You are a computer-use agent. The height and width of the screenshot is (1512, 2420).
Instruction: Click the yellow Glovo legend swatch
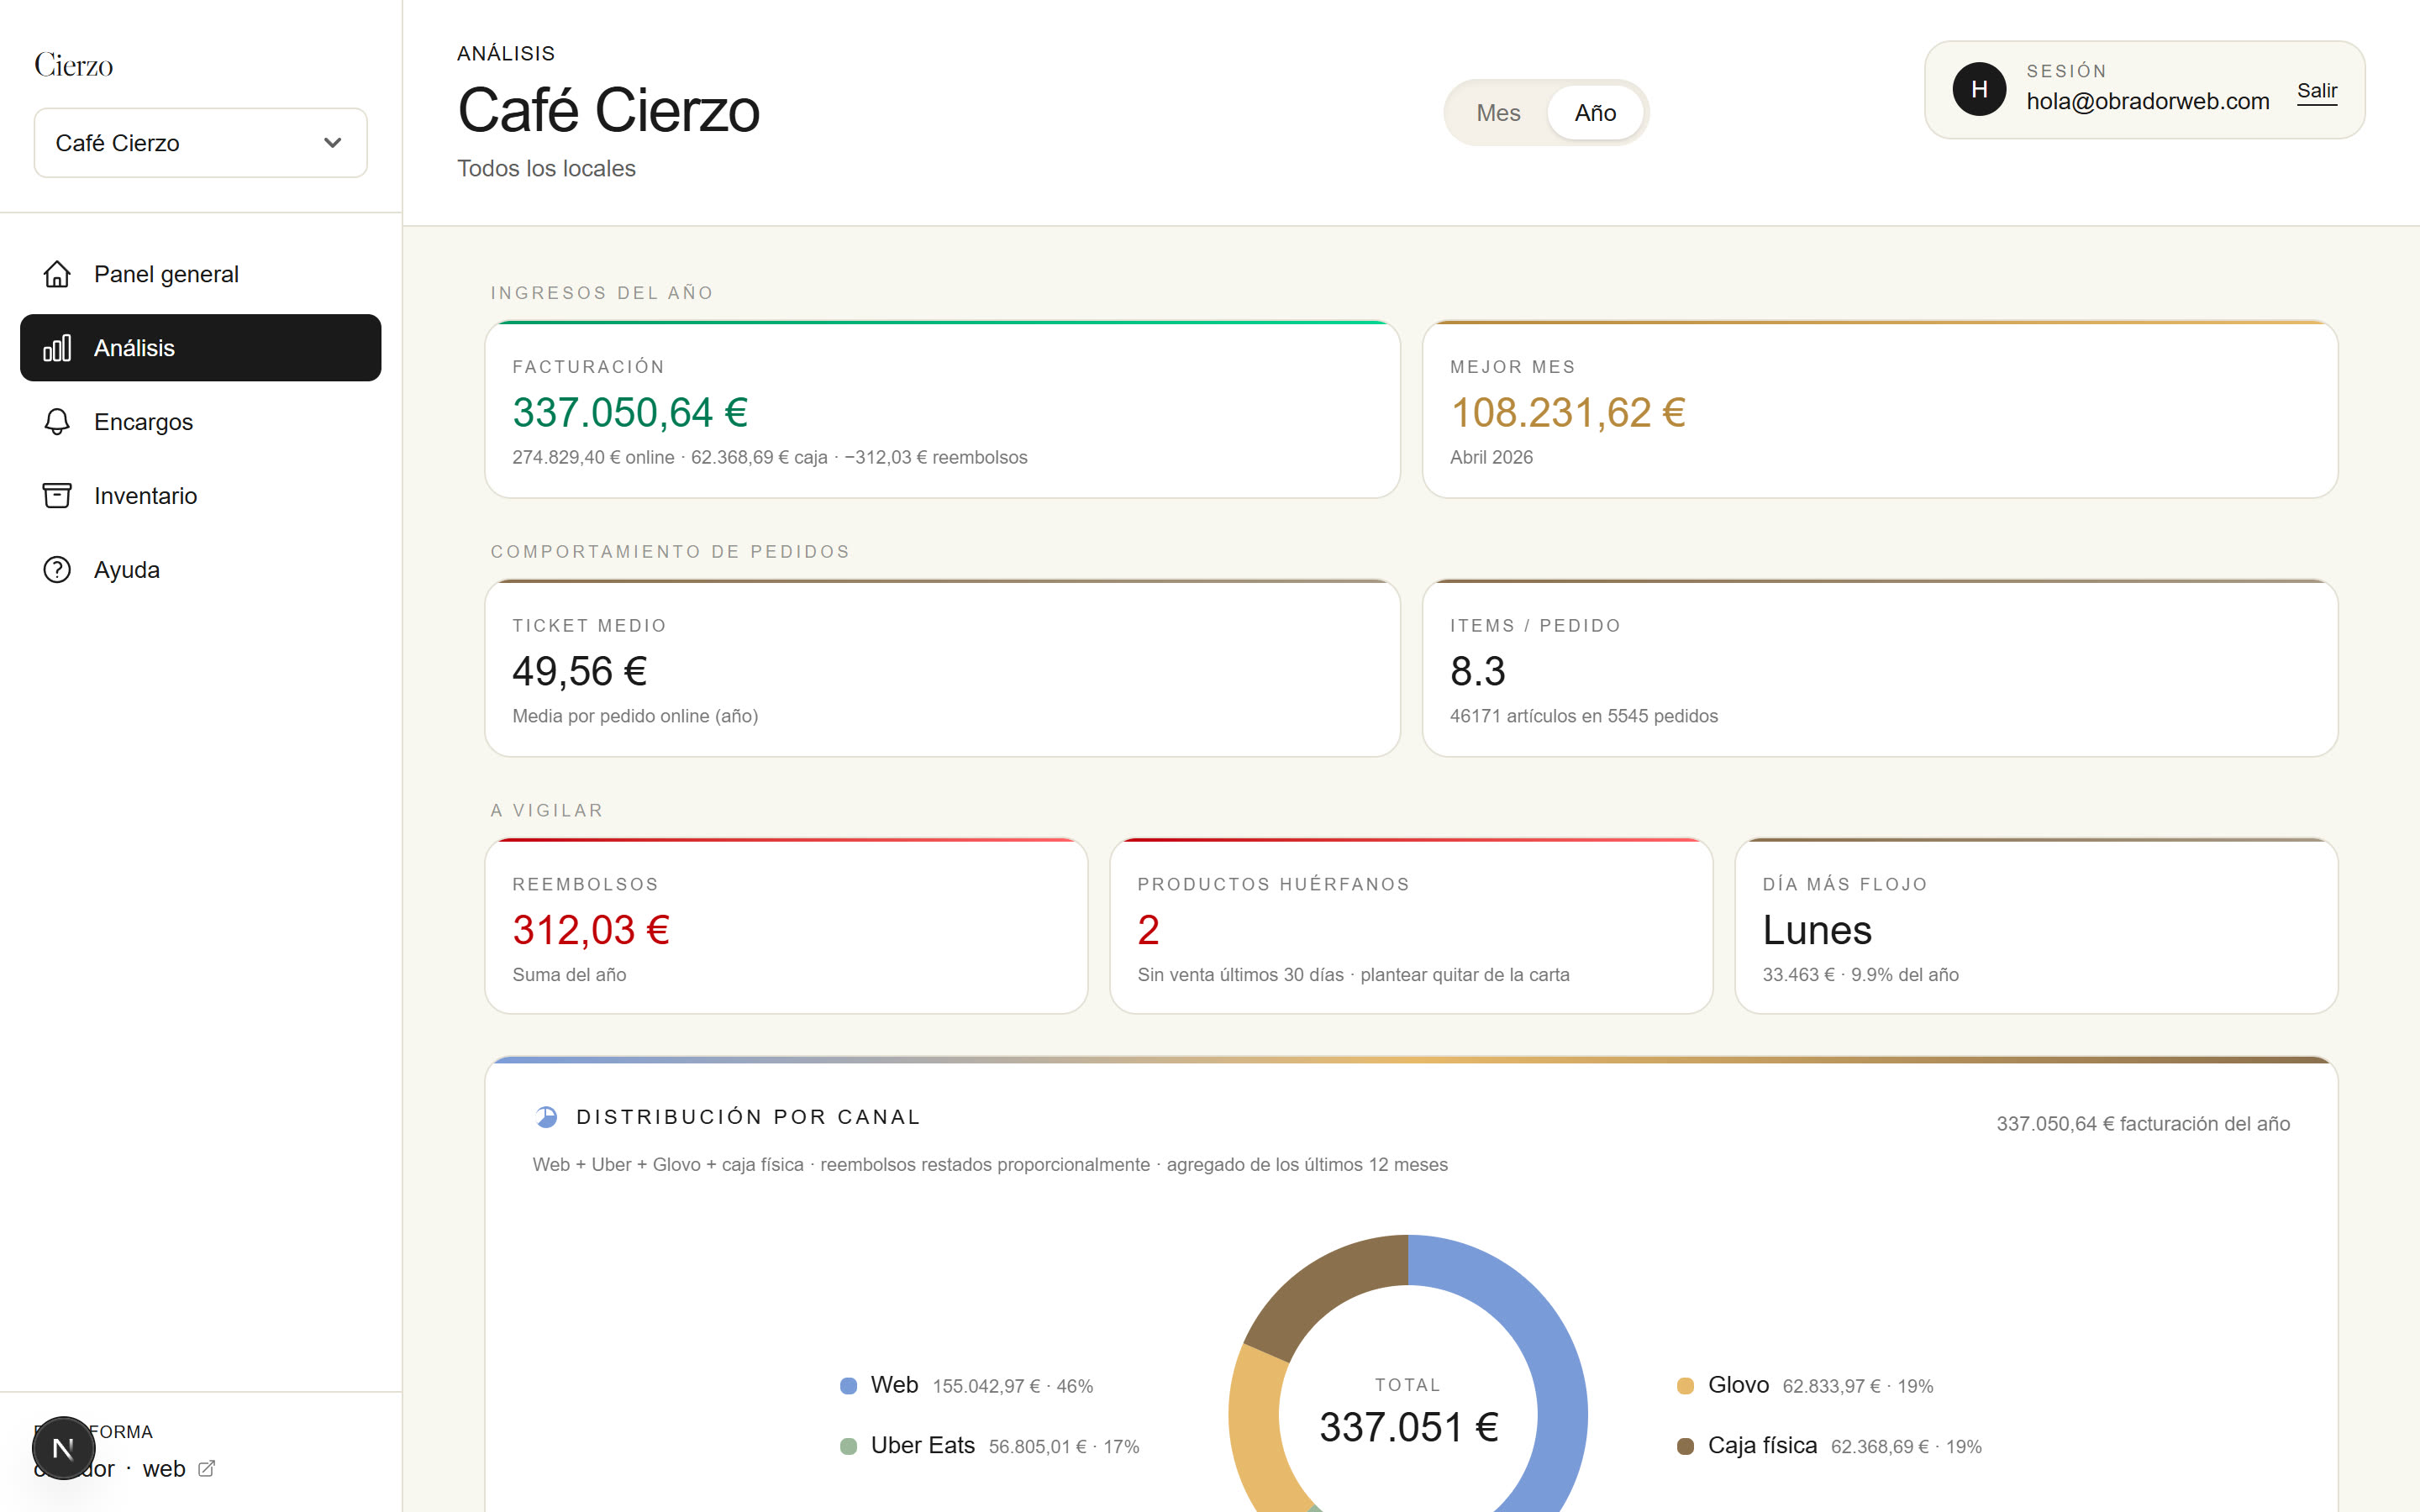pyautogui.click(x=1685, y=1386)
